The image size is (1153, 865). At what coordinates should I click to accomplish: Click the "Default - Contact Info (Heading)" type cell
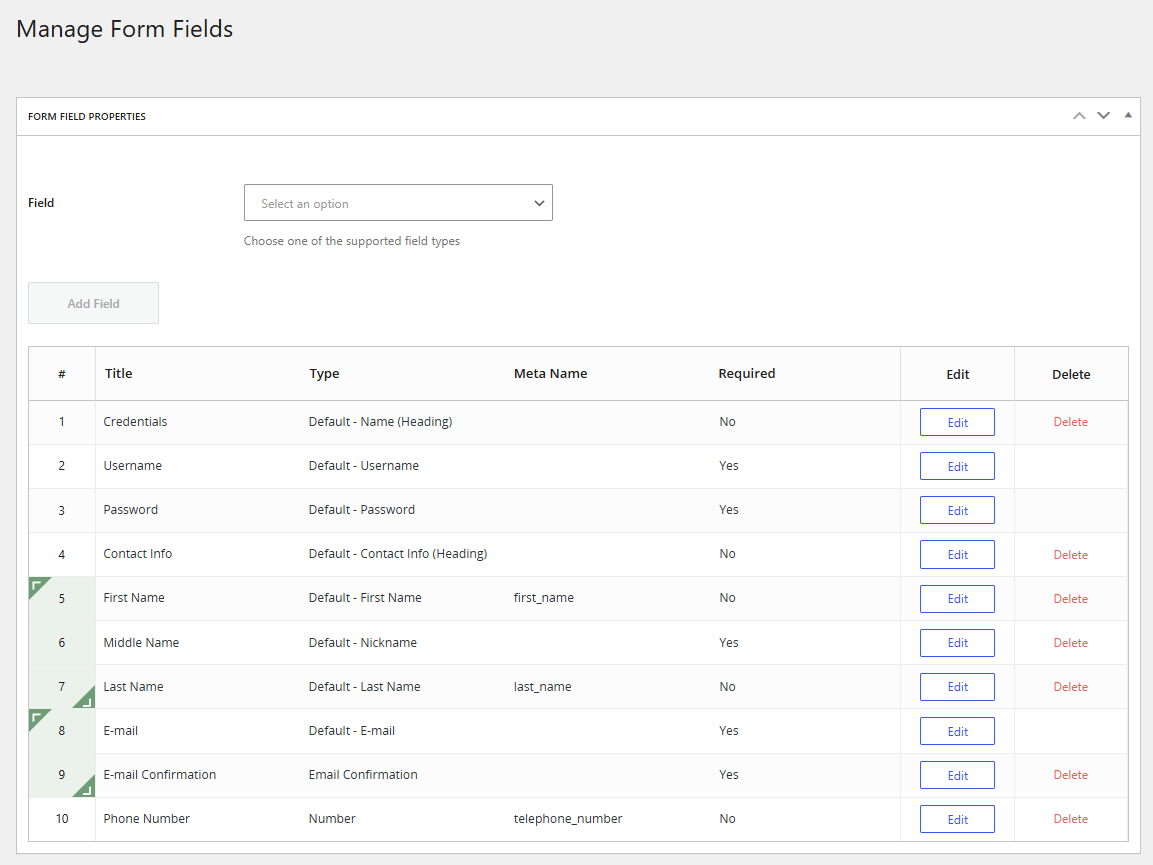point(398,554)
